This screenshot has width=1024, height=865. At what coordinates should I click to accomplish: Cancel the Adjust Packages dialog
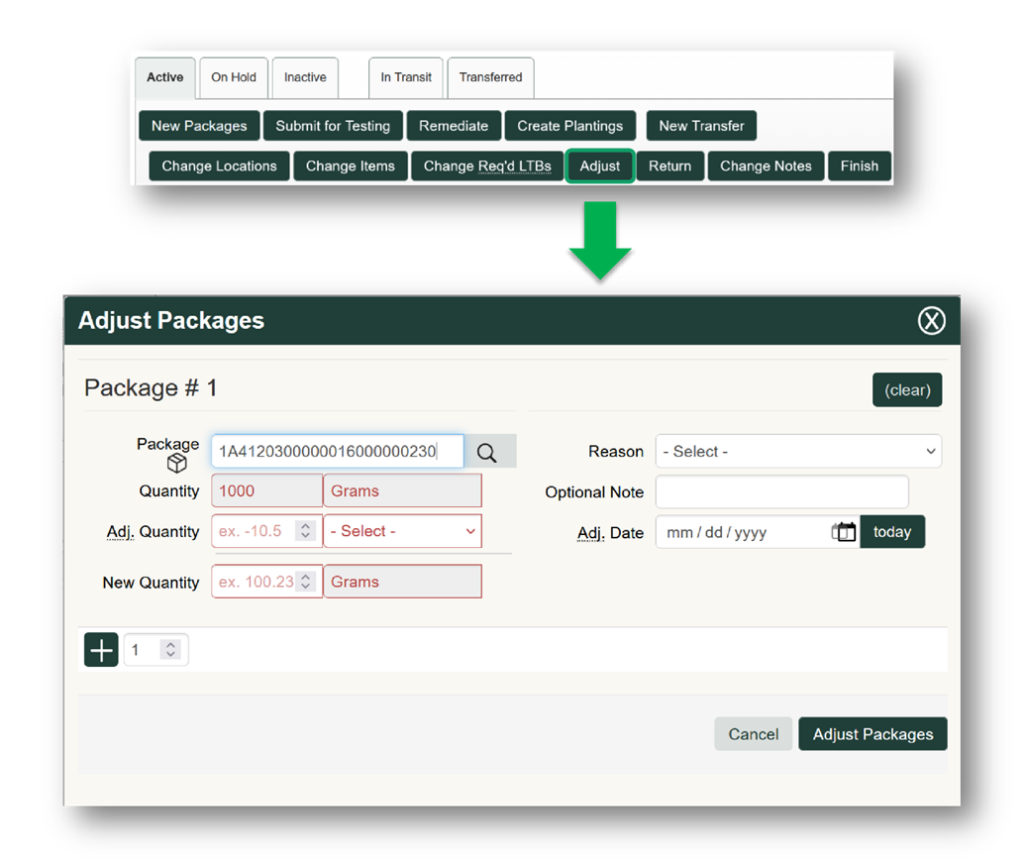click(x=753, y=734)
